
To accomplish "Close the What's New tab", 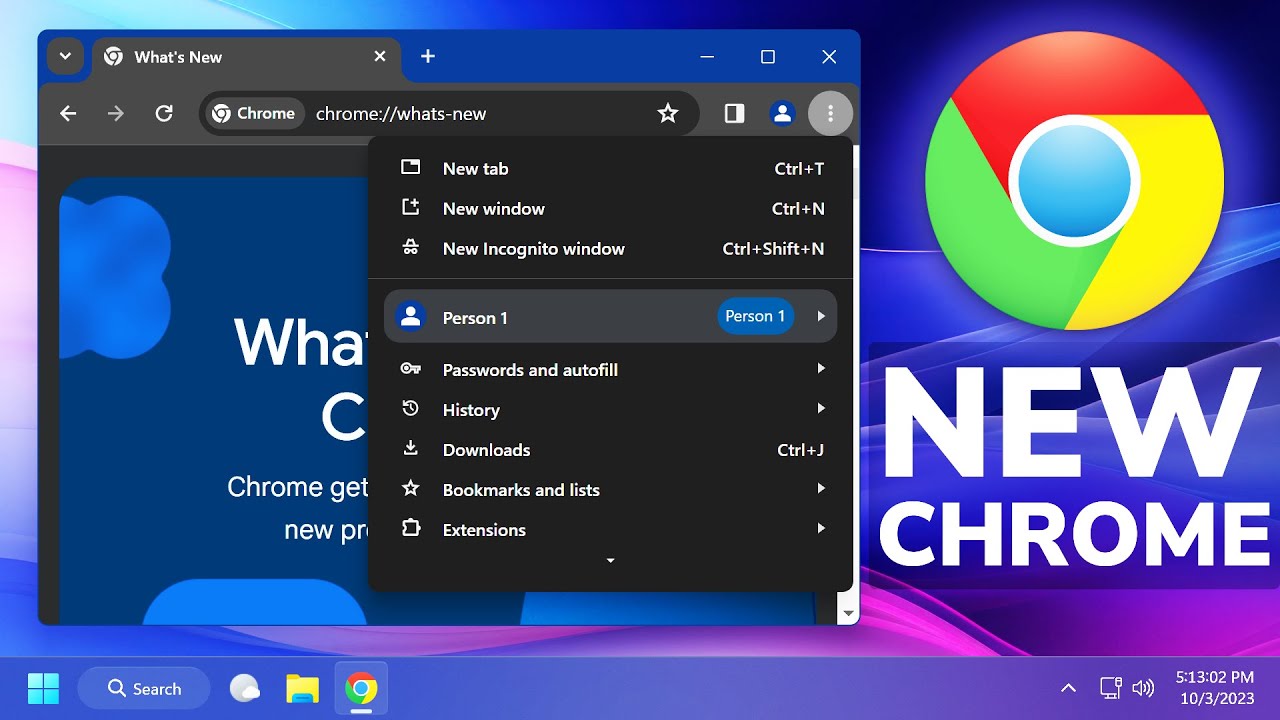I will tap(380, 57).
